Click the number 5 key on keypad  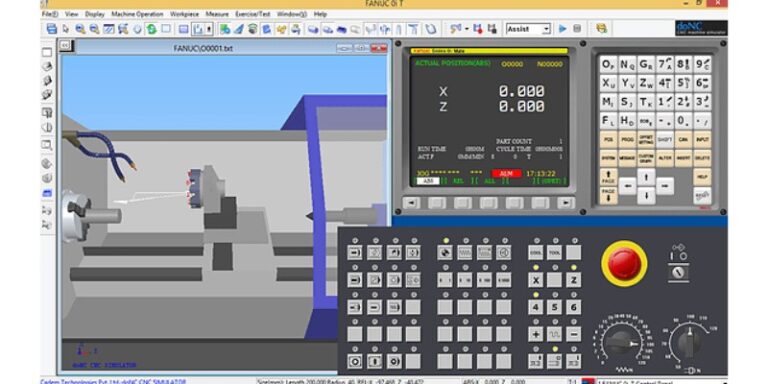point(683,83)
